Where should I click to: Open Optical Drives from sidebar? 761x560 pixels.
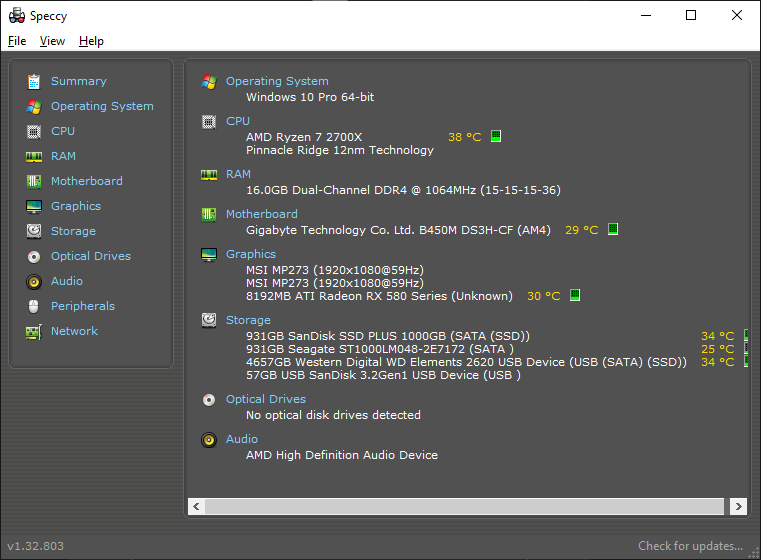(91, 256)
